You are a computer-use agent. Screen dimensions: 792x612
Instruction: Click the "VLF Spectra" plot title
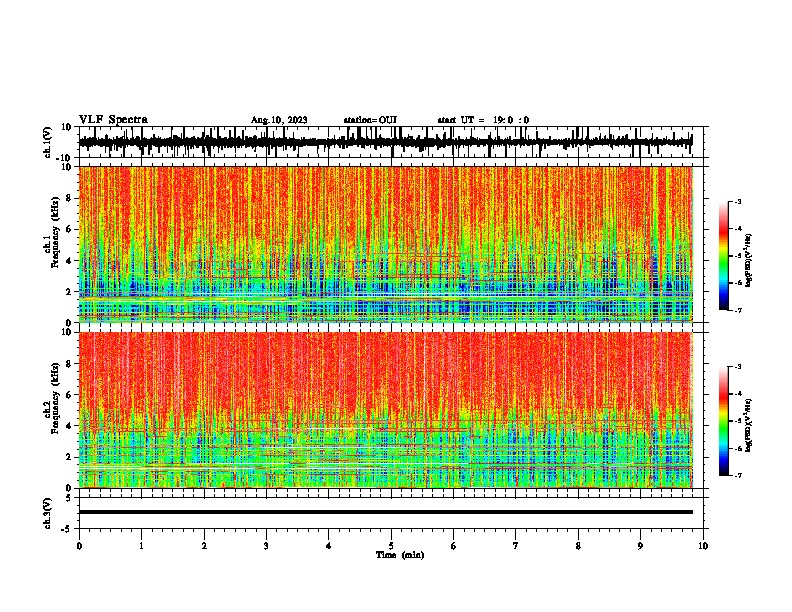[113, 120]
